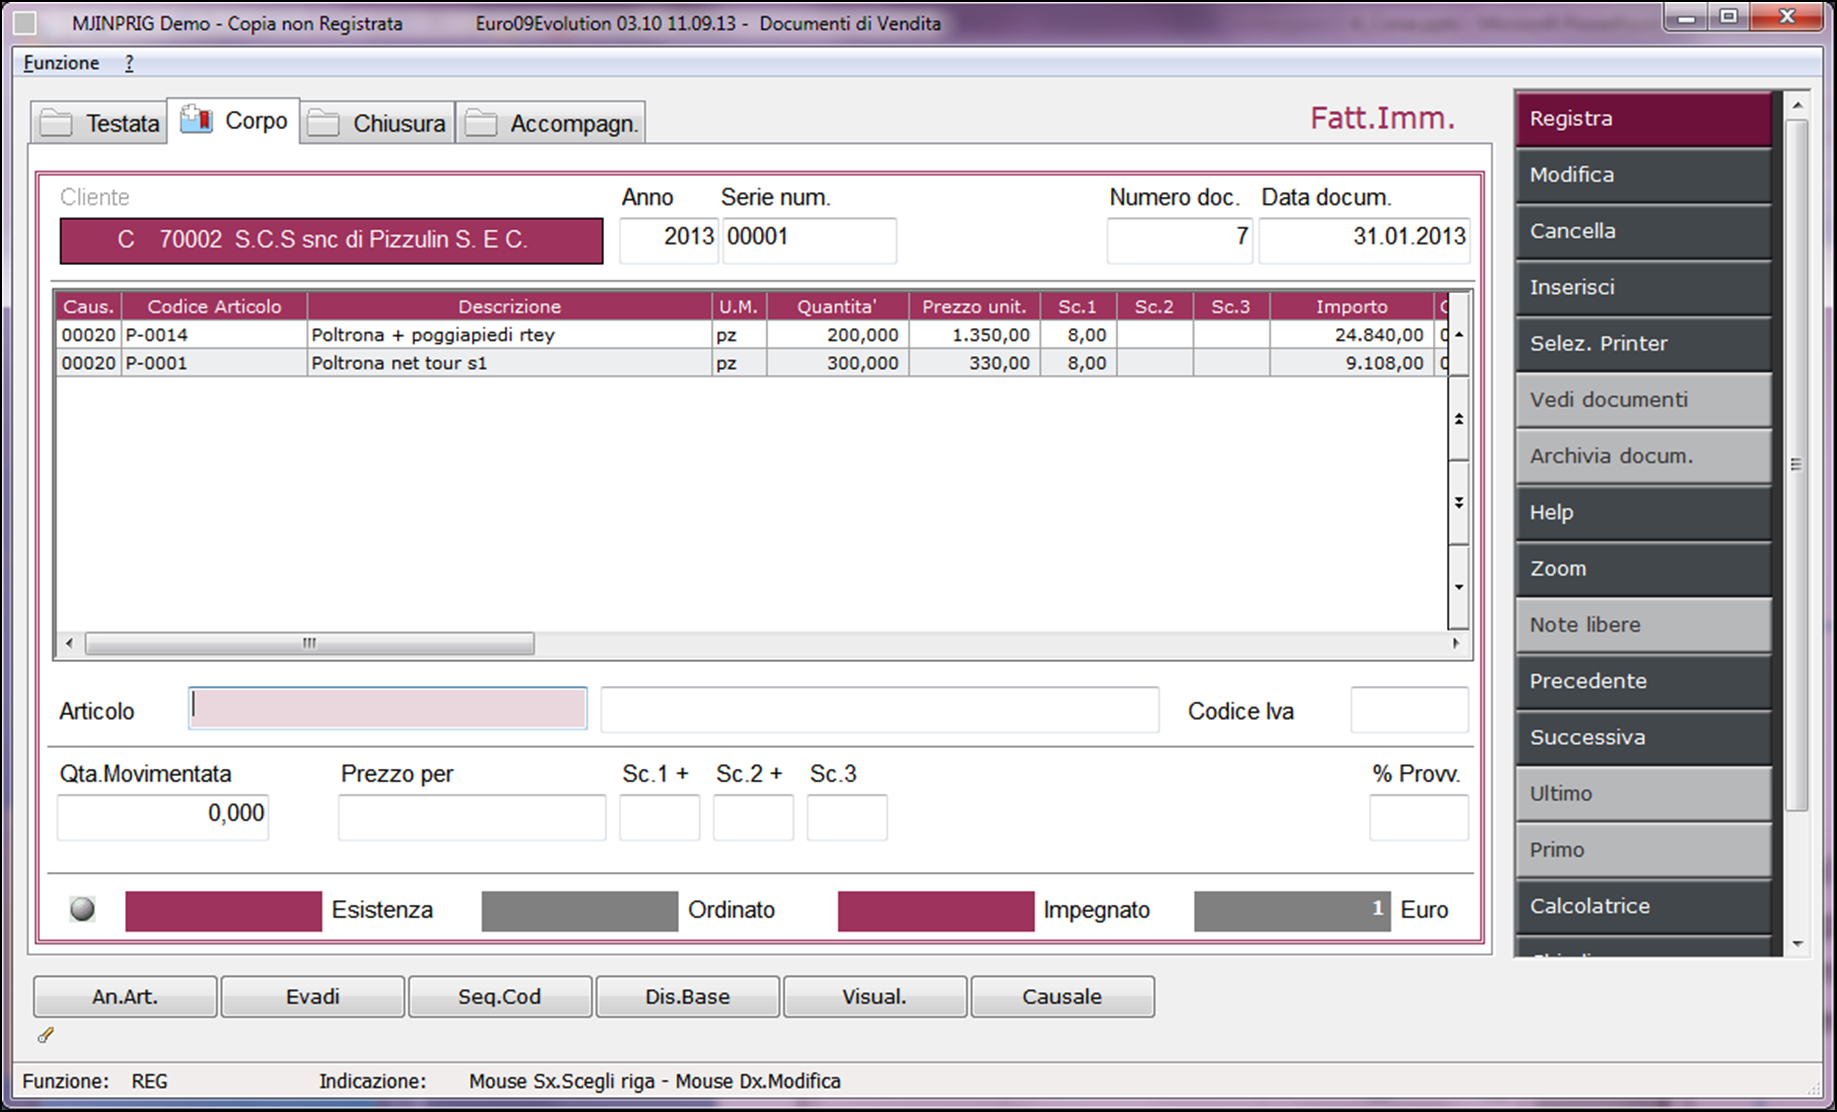
Task: Click the Registra button
Action: [x=1643, y=119]
